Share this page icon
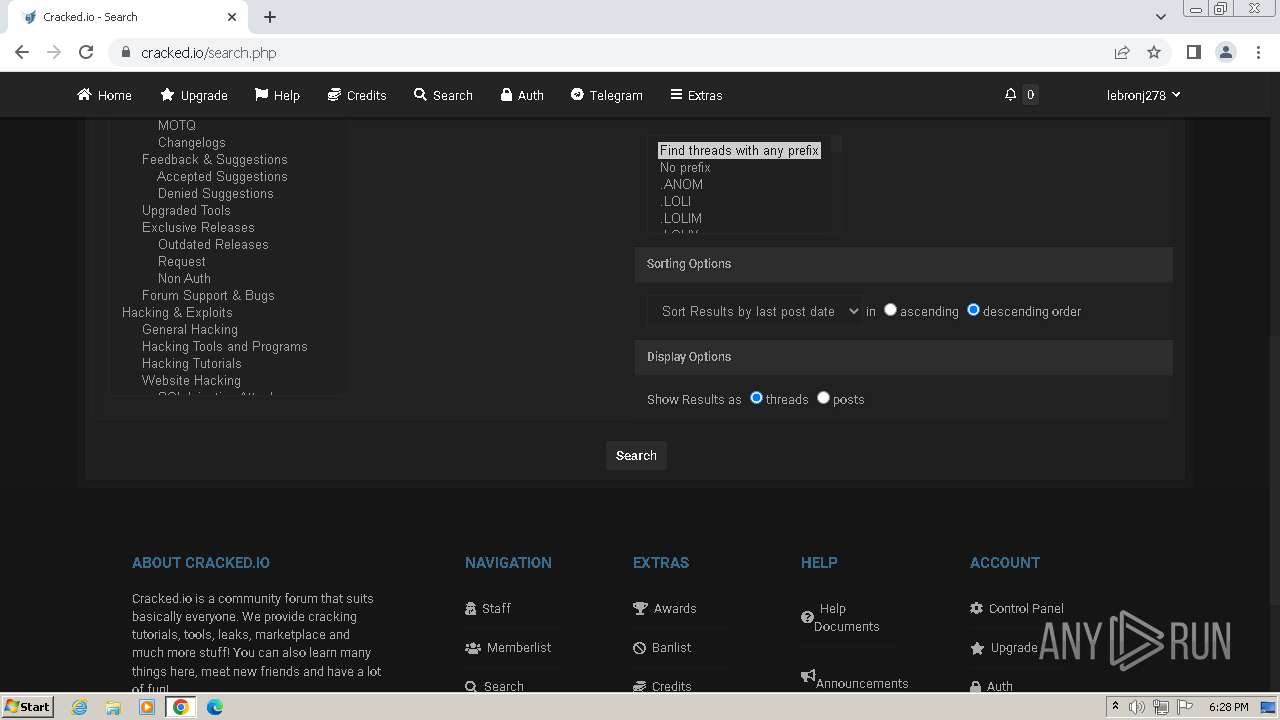 pyautogui.click(x=1122, y=52)
